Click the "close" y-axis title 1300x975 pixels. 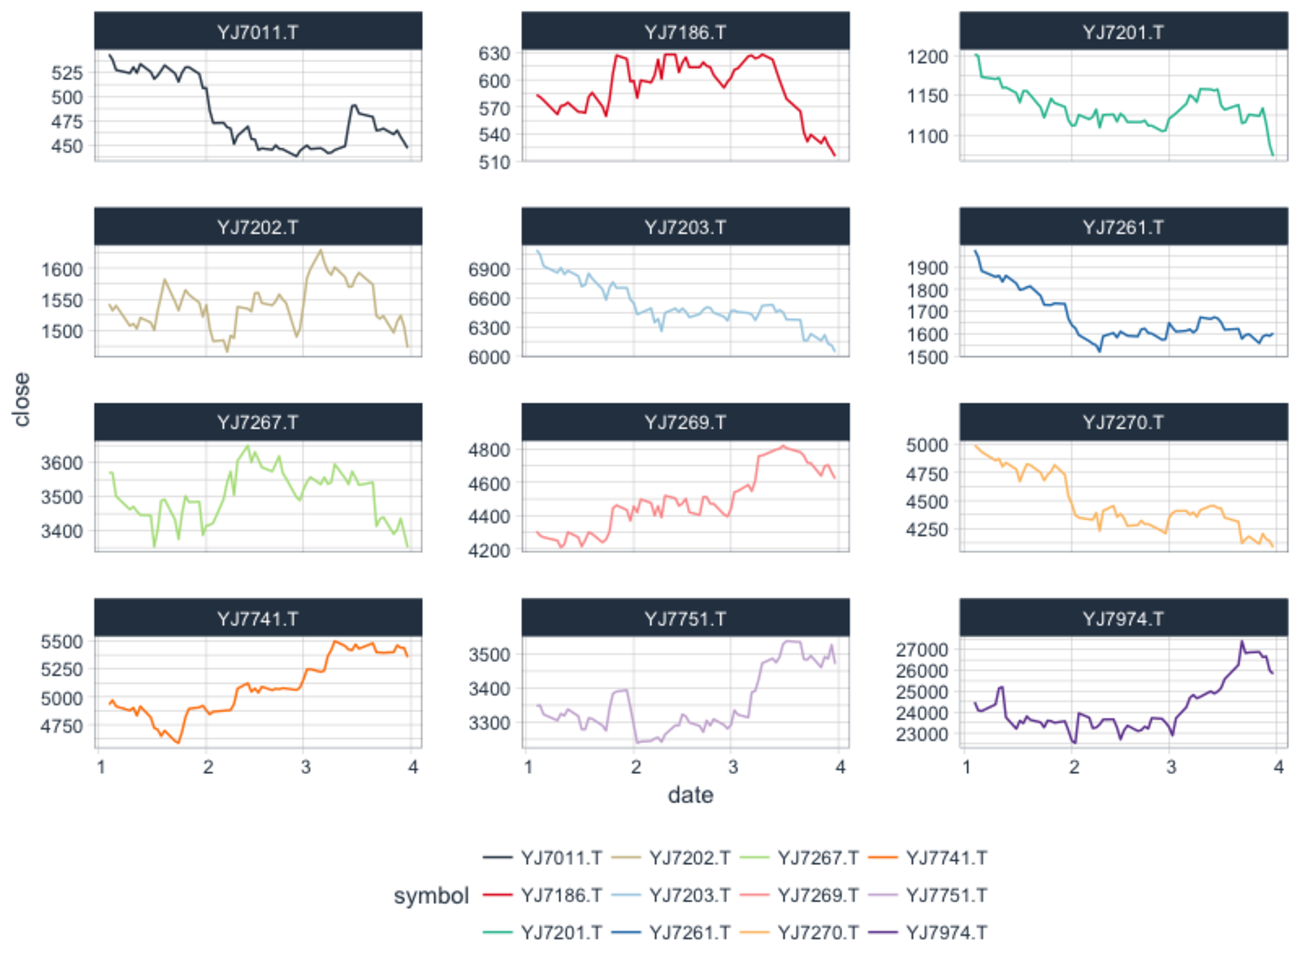[x=22, y=399]
